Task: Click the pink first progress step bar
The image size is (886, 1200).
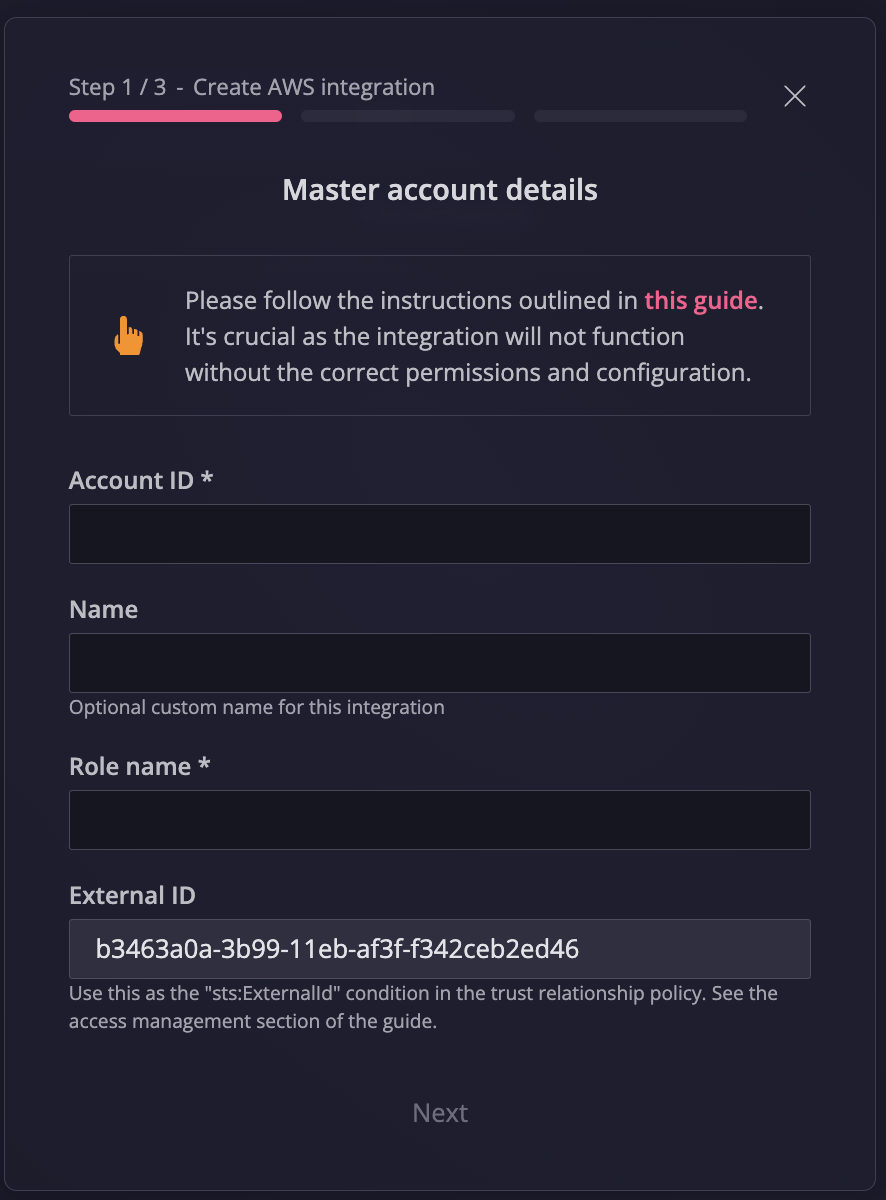Action: pyautogui.click(x=175, y=116)
